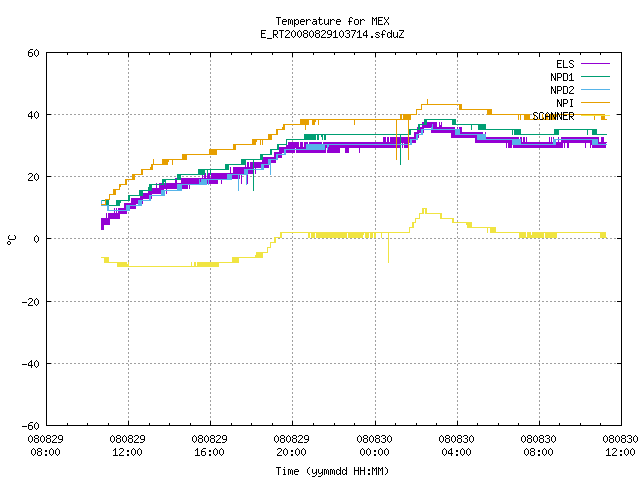The width and height of the screenshot is (640, 480).
Task: Click the °C y-axis unit label
Action: click(11, 240)
